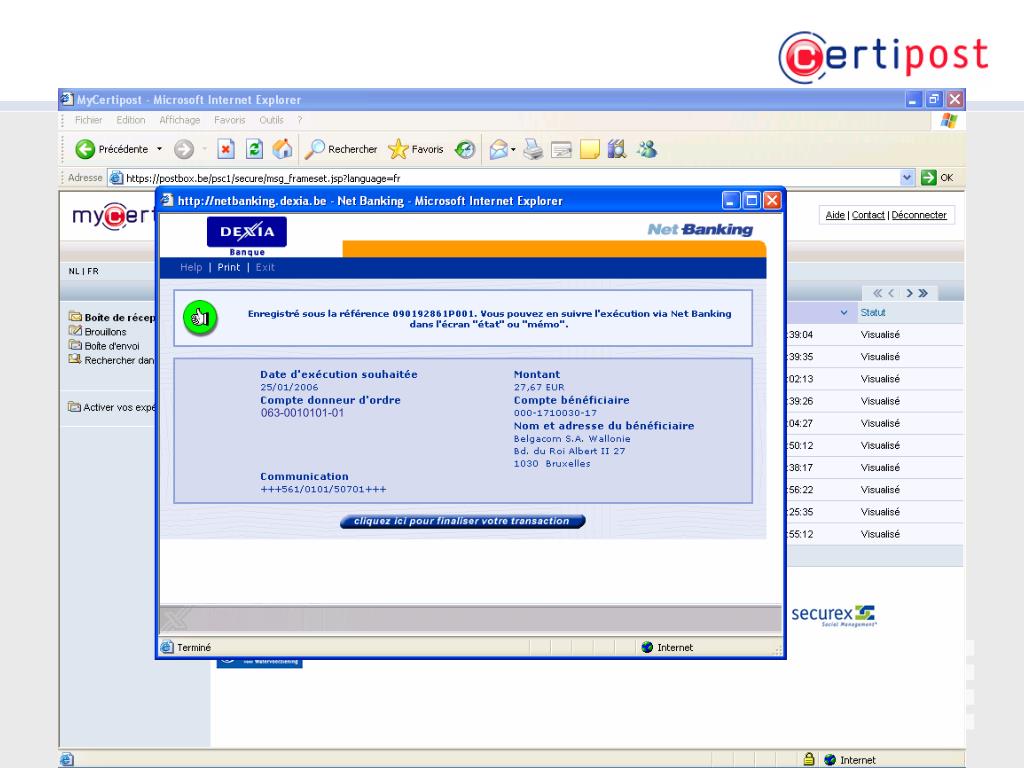Go to last page double-right arrows
This screenshot has height=768, width=1024.
pos(923,293)
